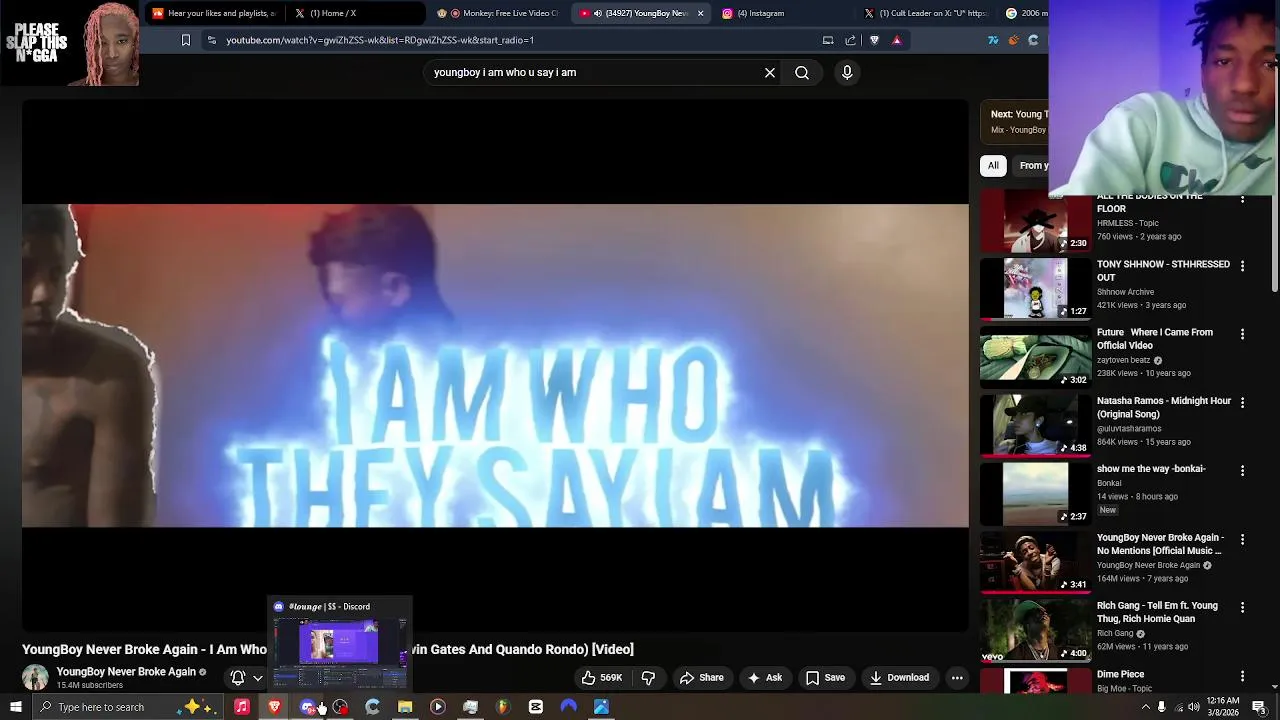Viewport: 1280px width, 720px height.
Task: Dislike the YoungBoy video
Action: 648,677
